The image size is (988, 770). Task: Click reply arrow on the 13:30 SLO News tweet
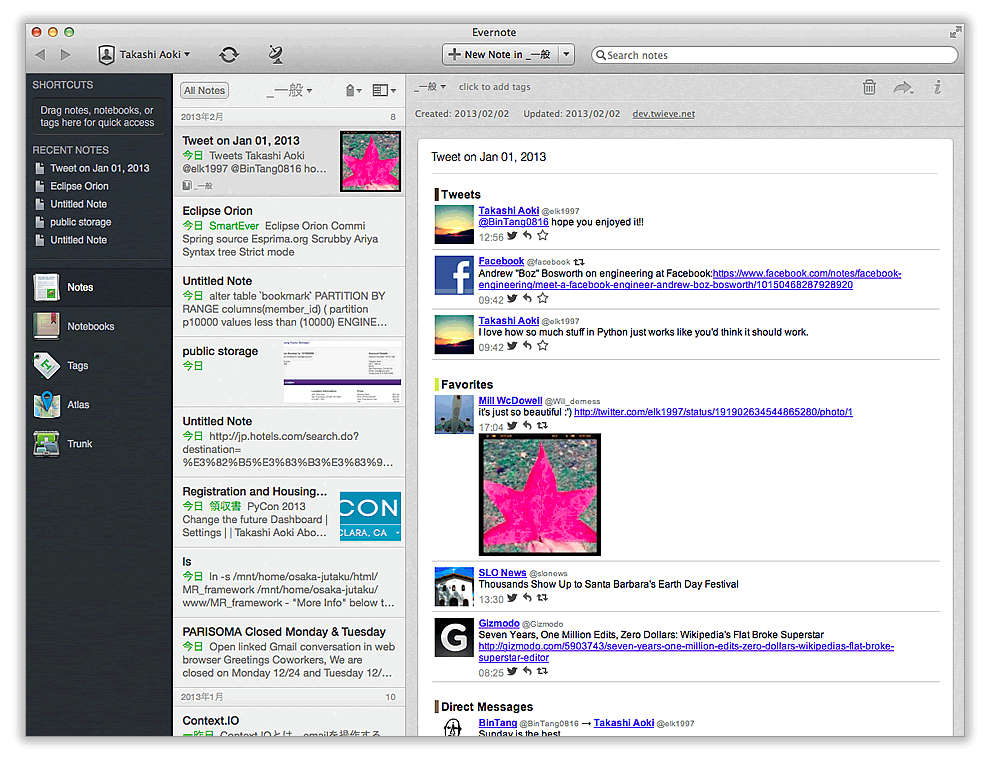(527, 598)
